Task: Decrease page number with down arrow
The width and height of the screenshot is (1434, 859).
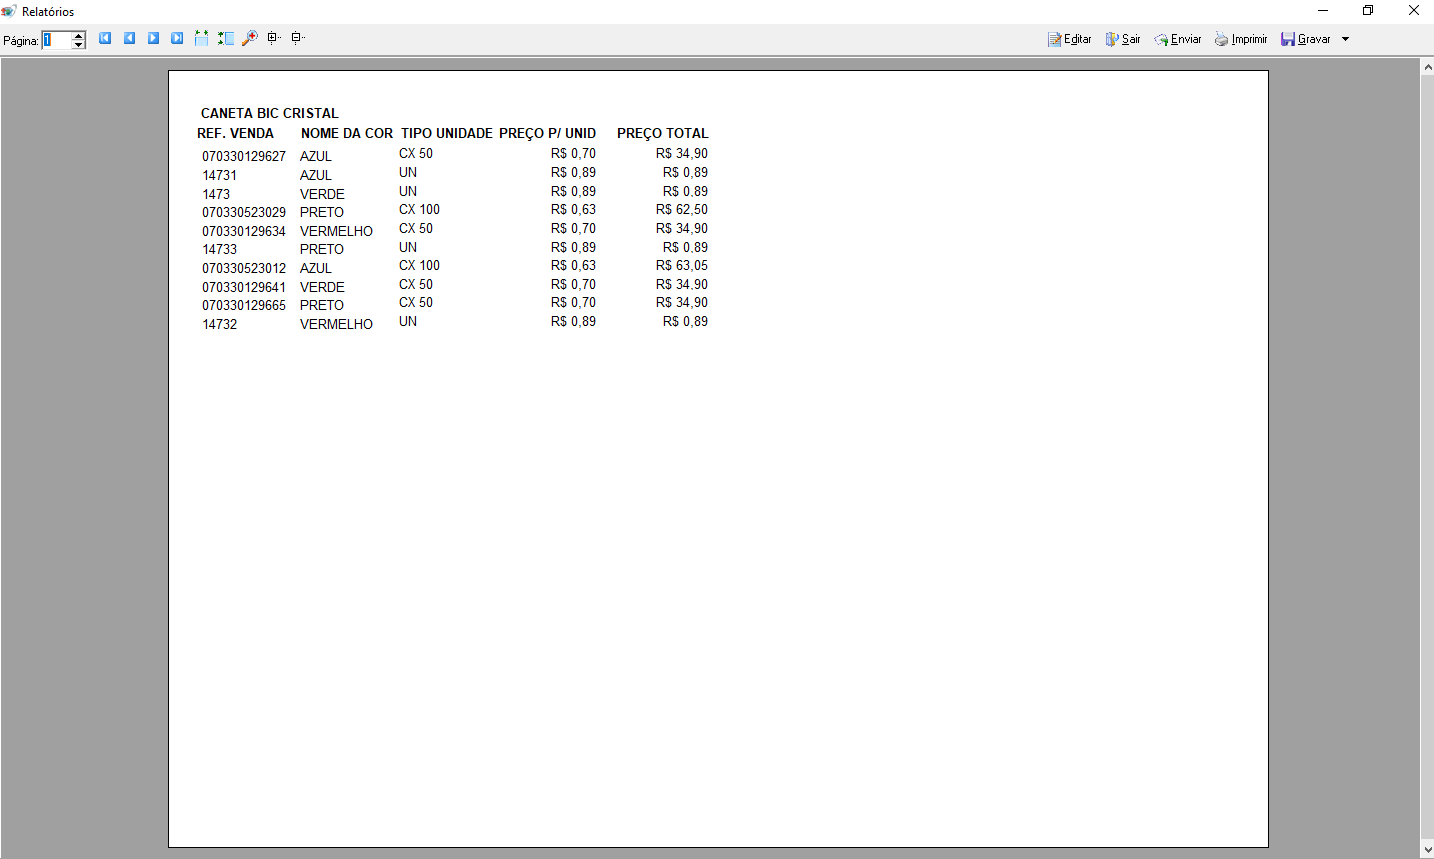Action: (79, 45)
